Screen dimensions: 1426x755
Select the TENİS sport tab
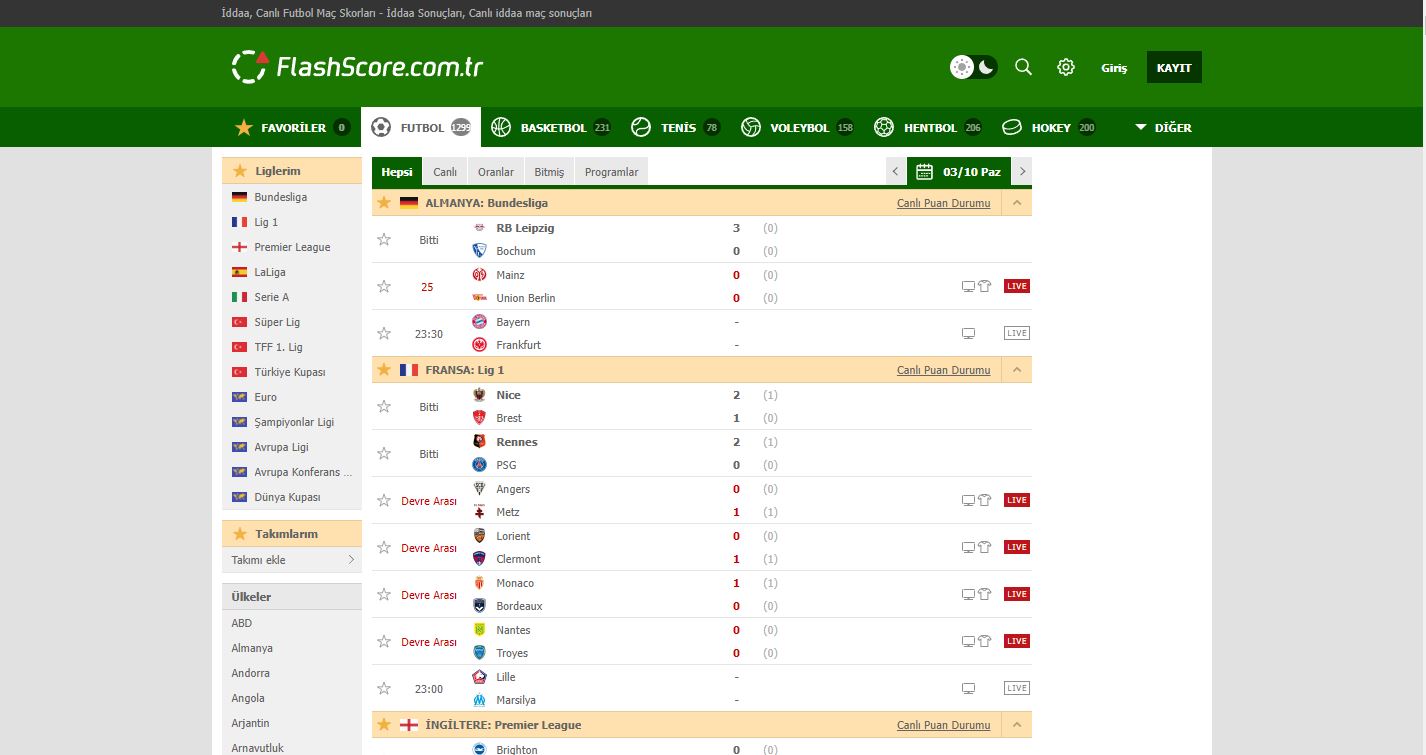pyautogui.click(x=675, y=127)
